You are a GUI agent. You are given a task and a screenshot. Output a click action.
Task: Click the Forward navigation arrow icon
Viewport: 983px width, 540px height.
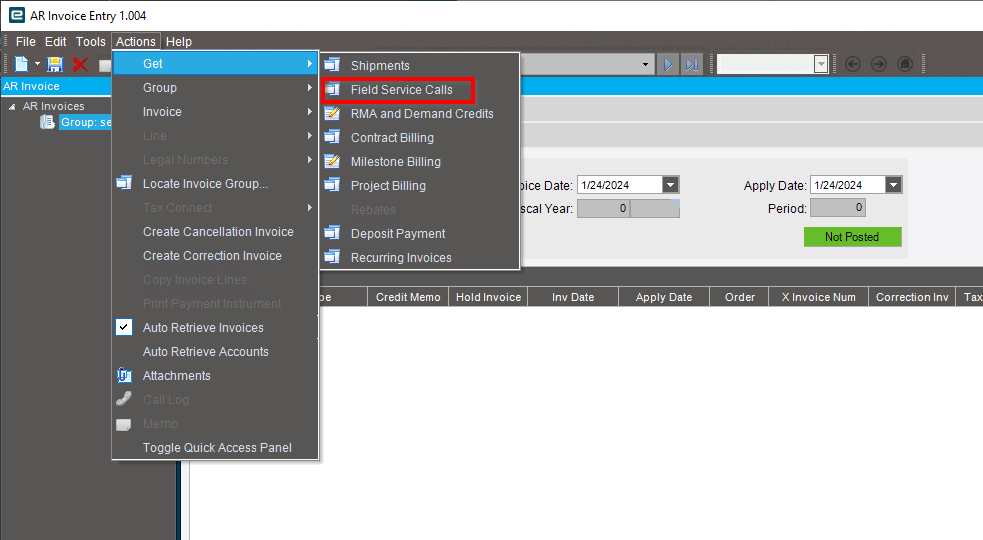(879, 64)
